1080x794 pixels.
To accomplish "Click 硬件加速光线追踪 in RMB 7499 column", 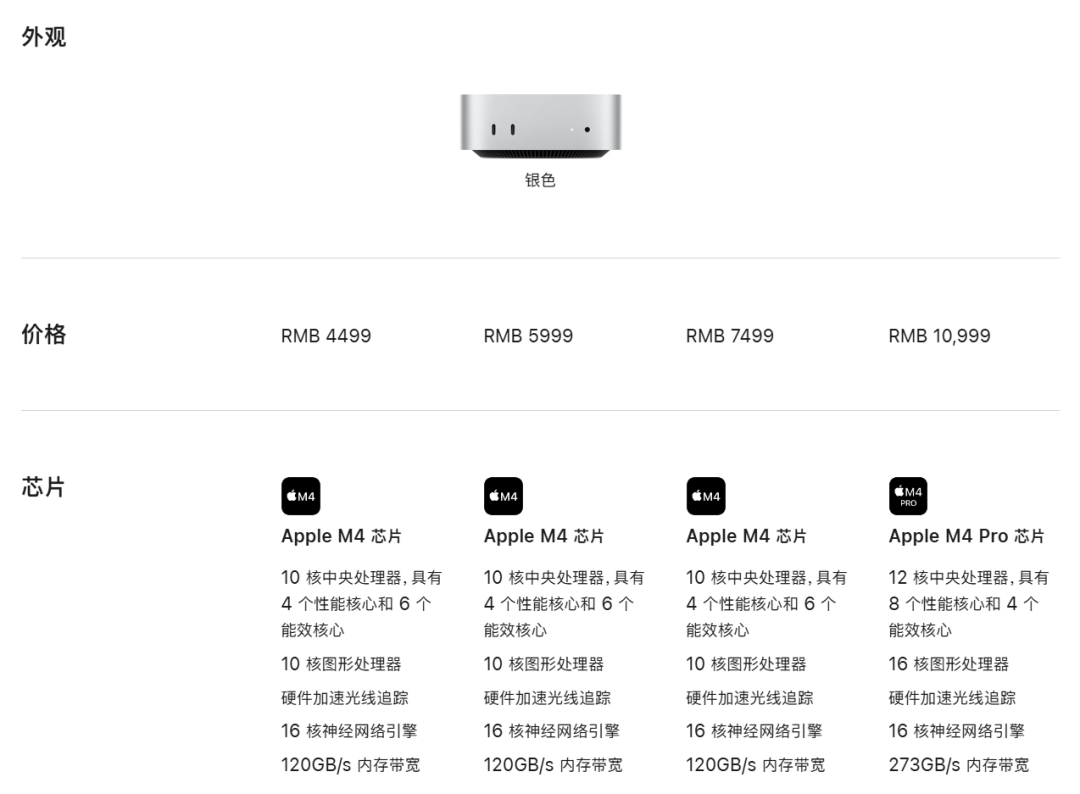I will click(x=749, y=698).
